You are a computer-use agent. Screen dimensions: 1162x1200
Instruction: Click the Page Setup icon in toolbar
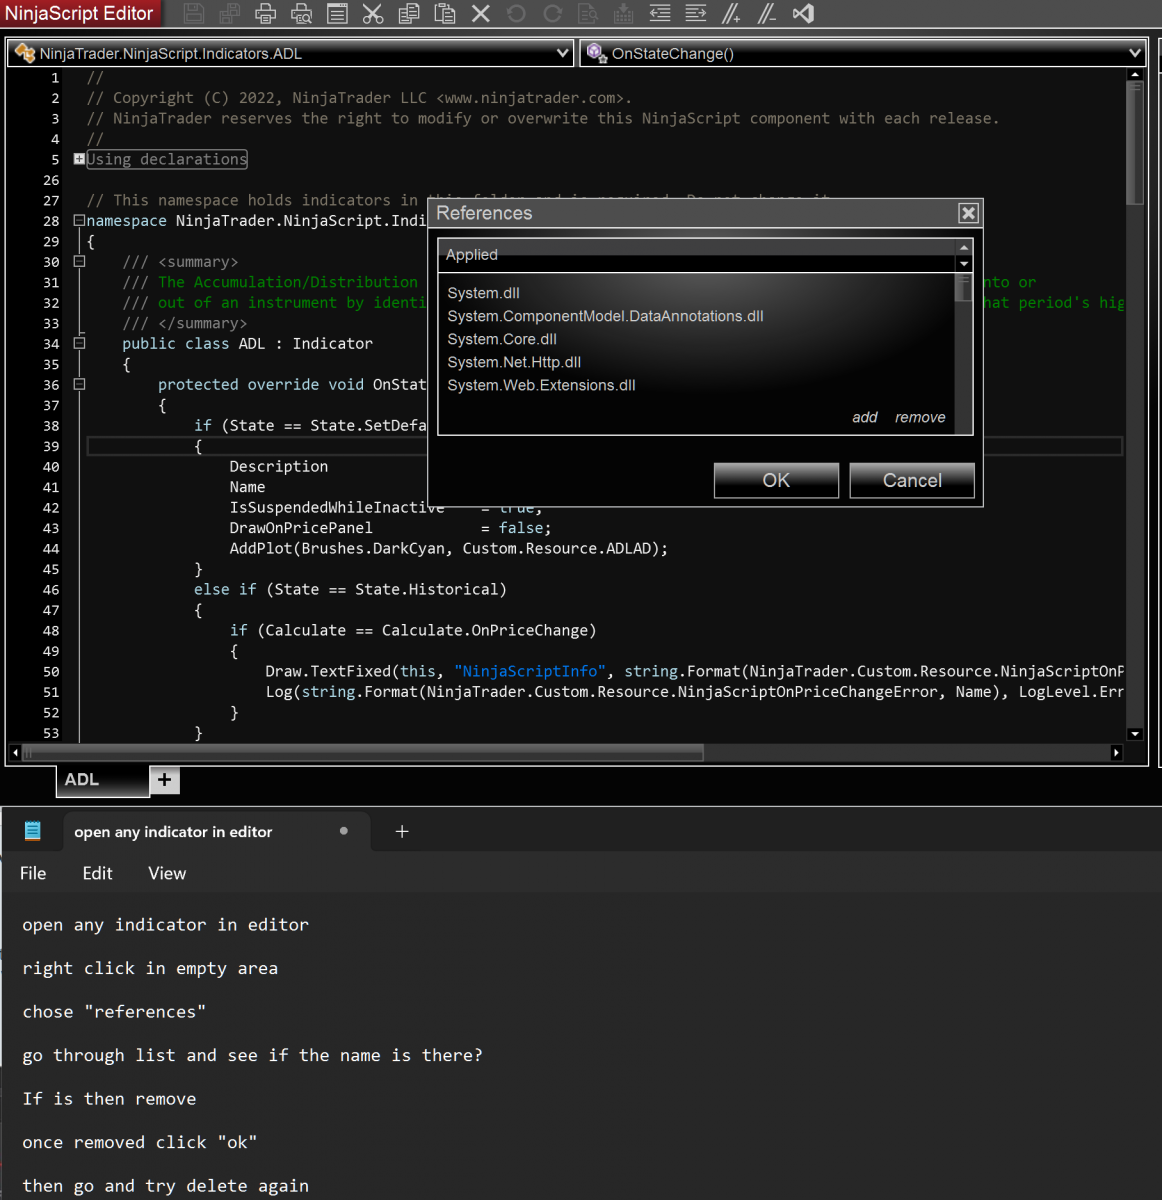[337, 14]
